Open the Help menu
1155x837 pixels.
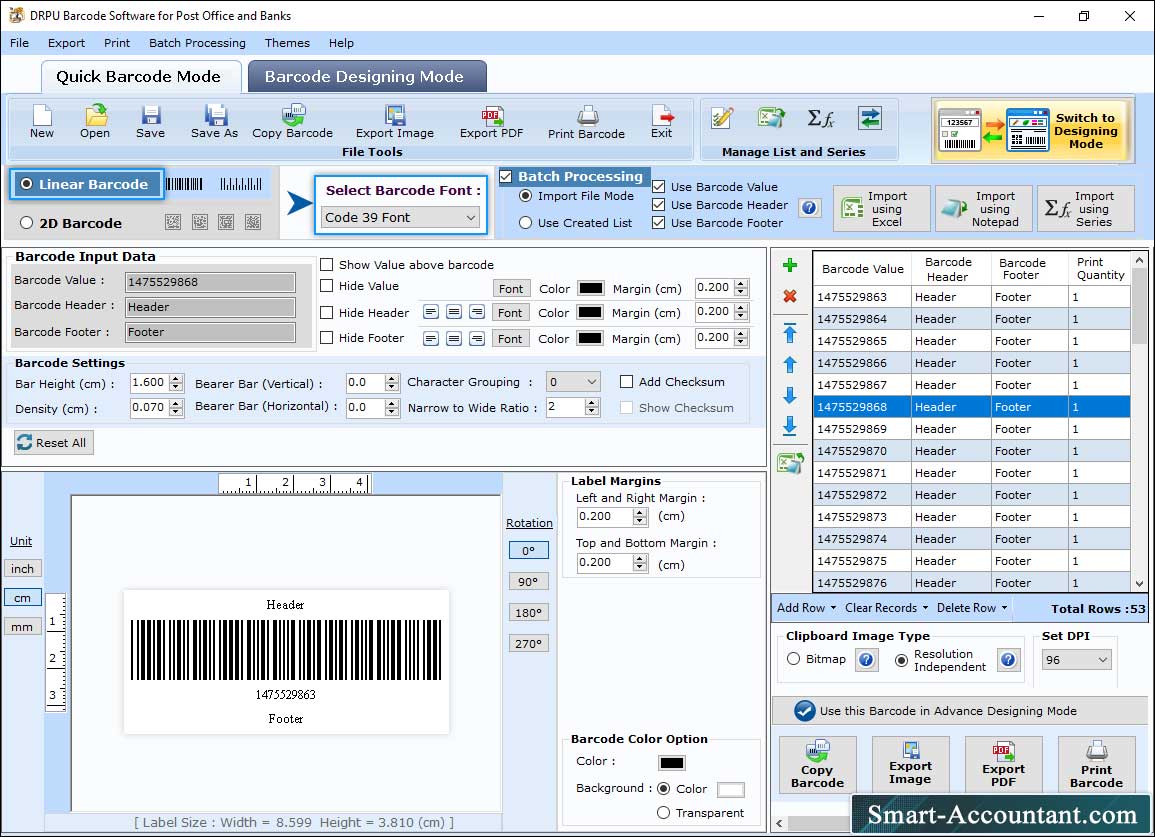pos(341,43)
